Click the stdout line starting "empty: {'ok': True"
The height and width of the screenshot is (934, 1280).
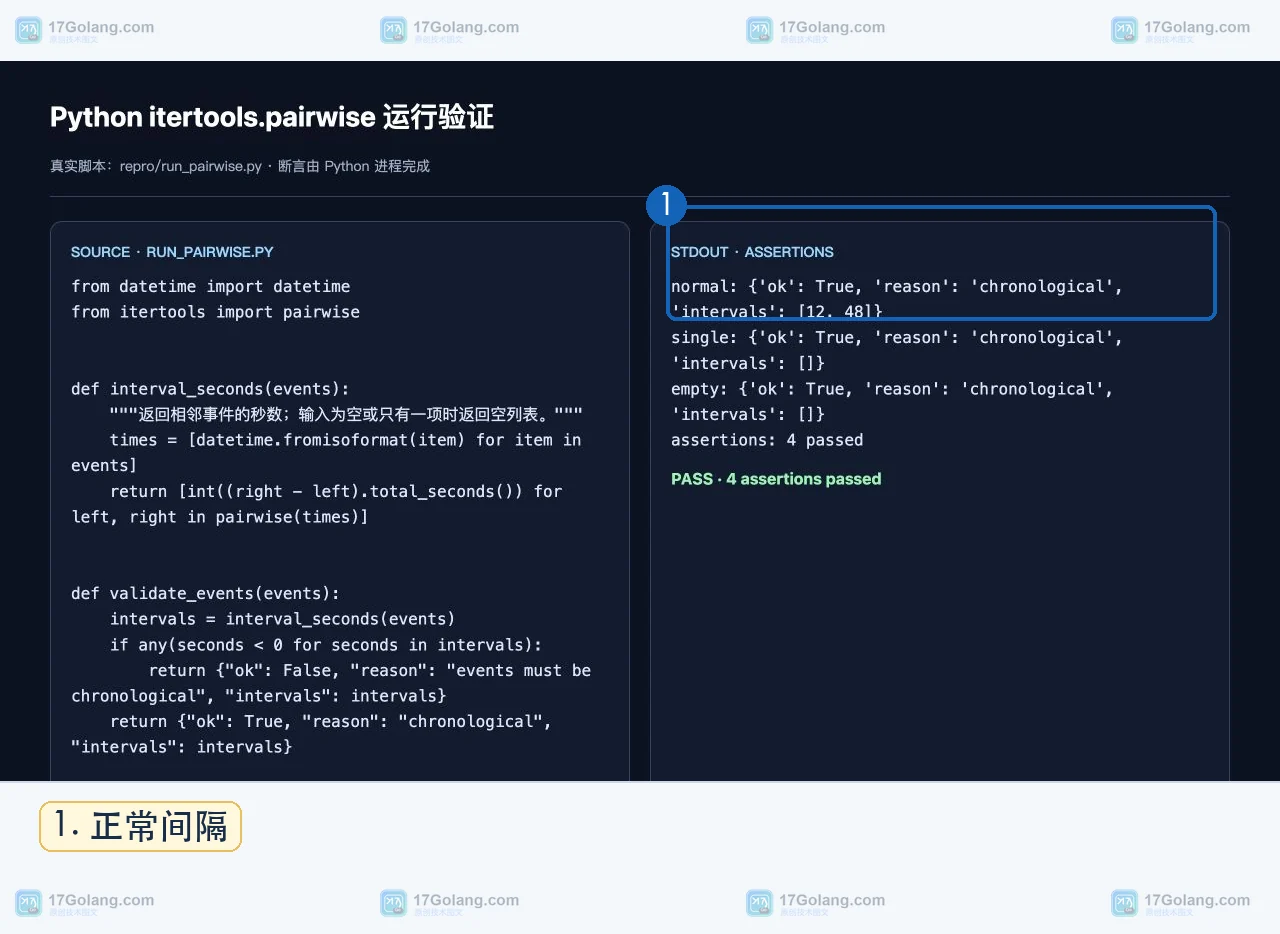click(892, 389)
